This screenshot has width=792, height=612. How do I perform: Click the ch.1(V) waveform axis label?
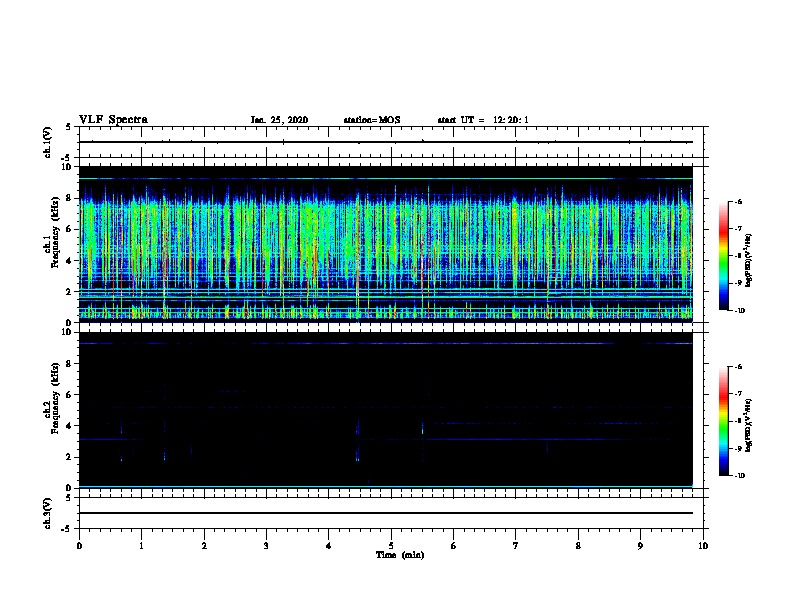(47, 142)
